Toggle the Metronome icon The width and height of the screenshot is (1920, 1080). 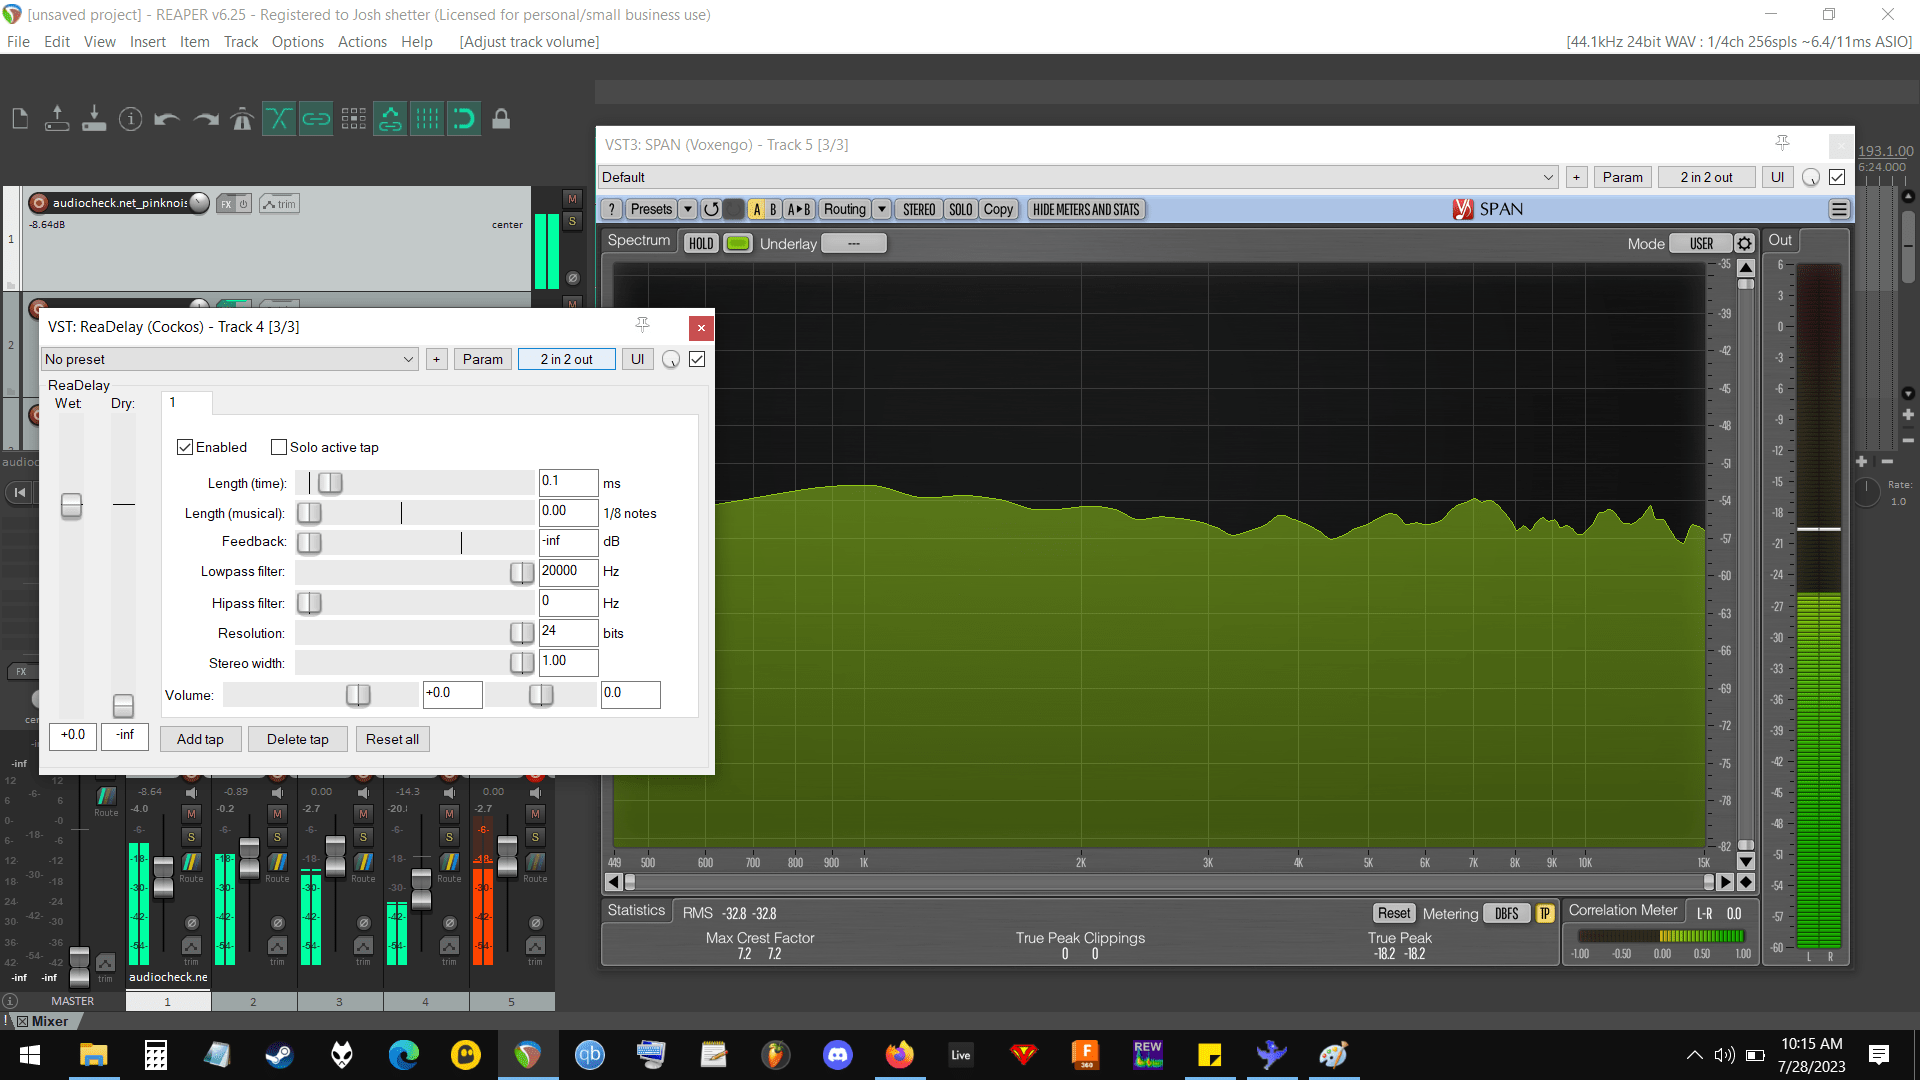242,119
